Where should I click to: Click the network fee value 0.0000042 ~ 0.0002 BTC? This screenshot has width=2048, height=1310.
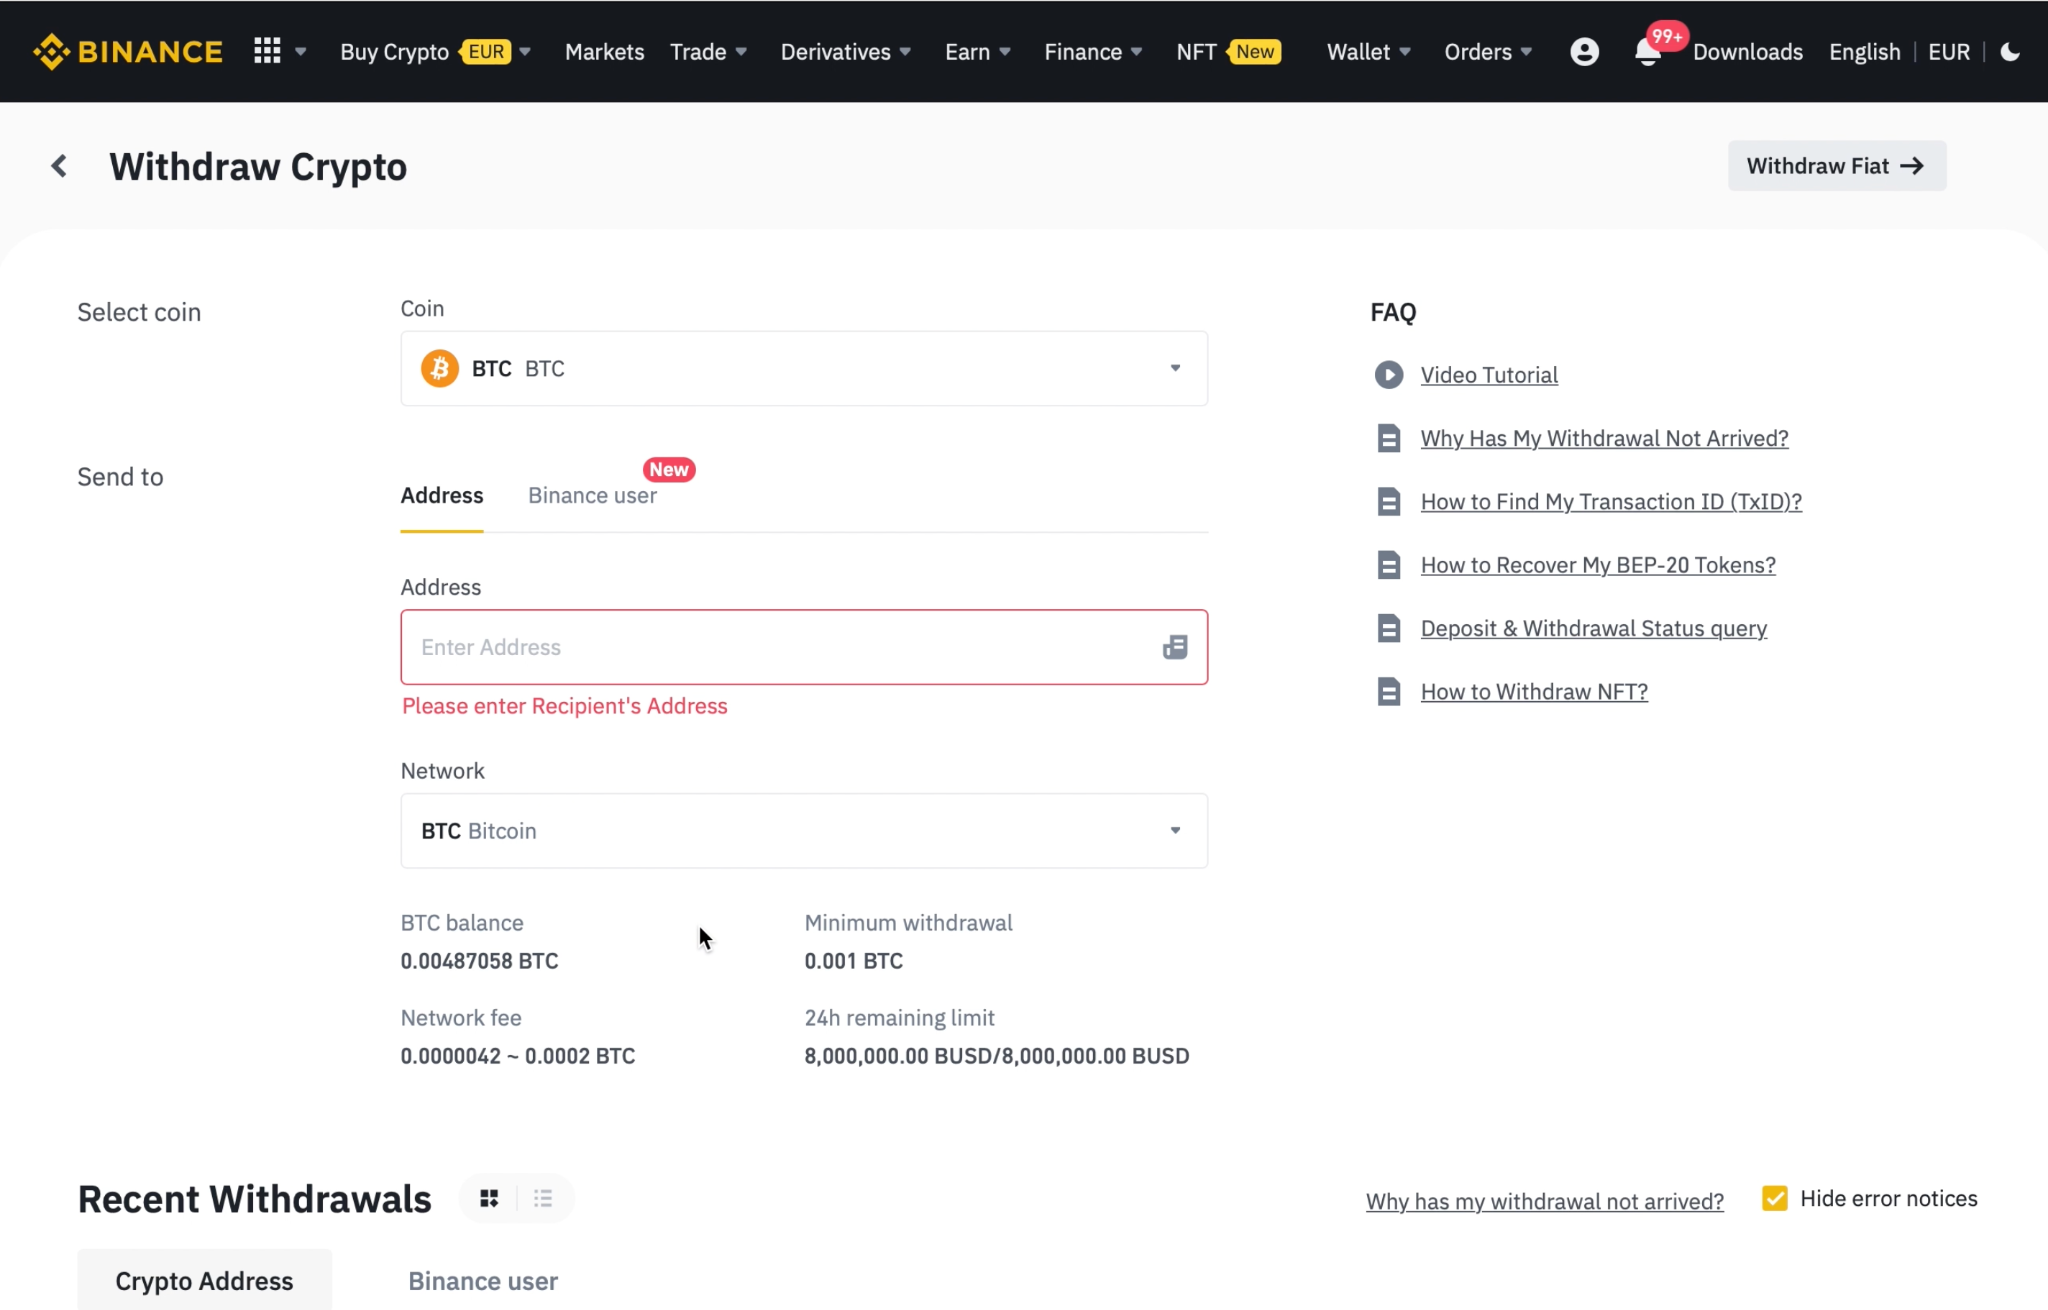pyautogui.click(x=518, y=1056)
